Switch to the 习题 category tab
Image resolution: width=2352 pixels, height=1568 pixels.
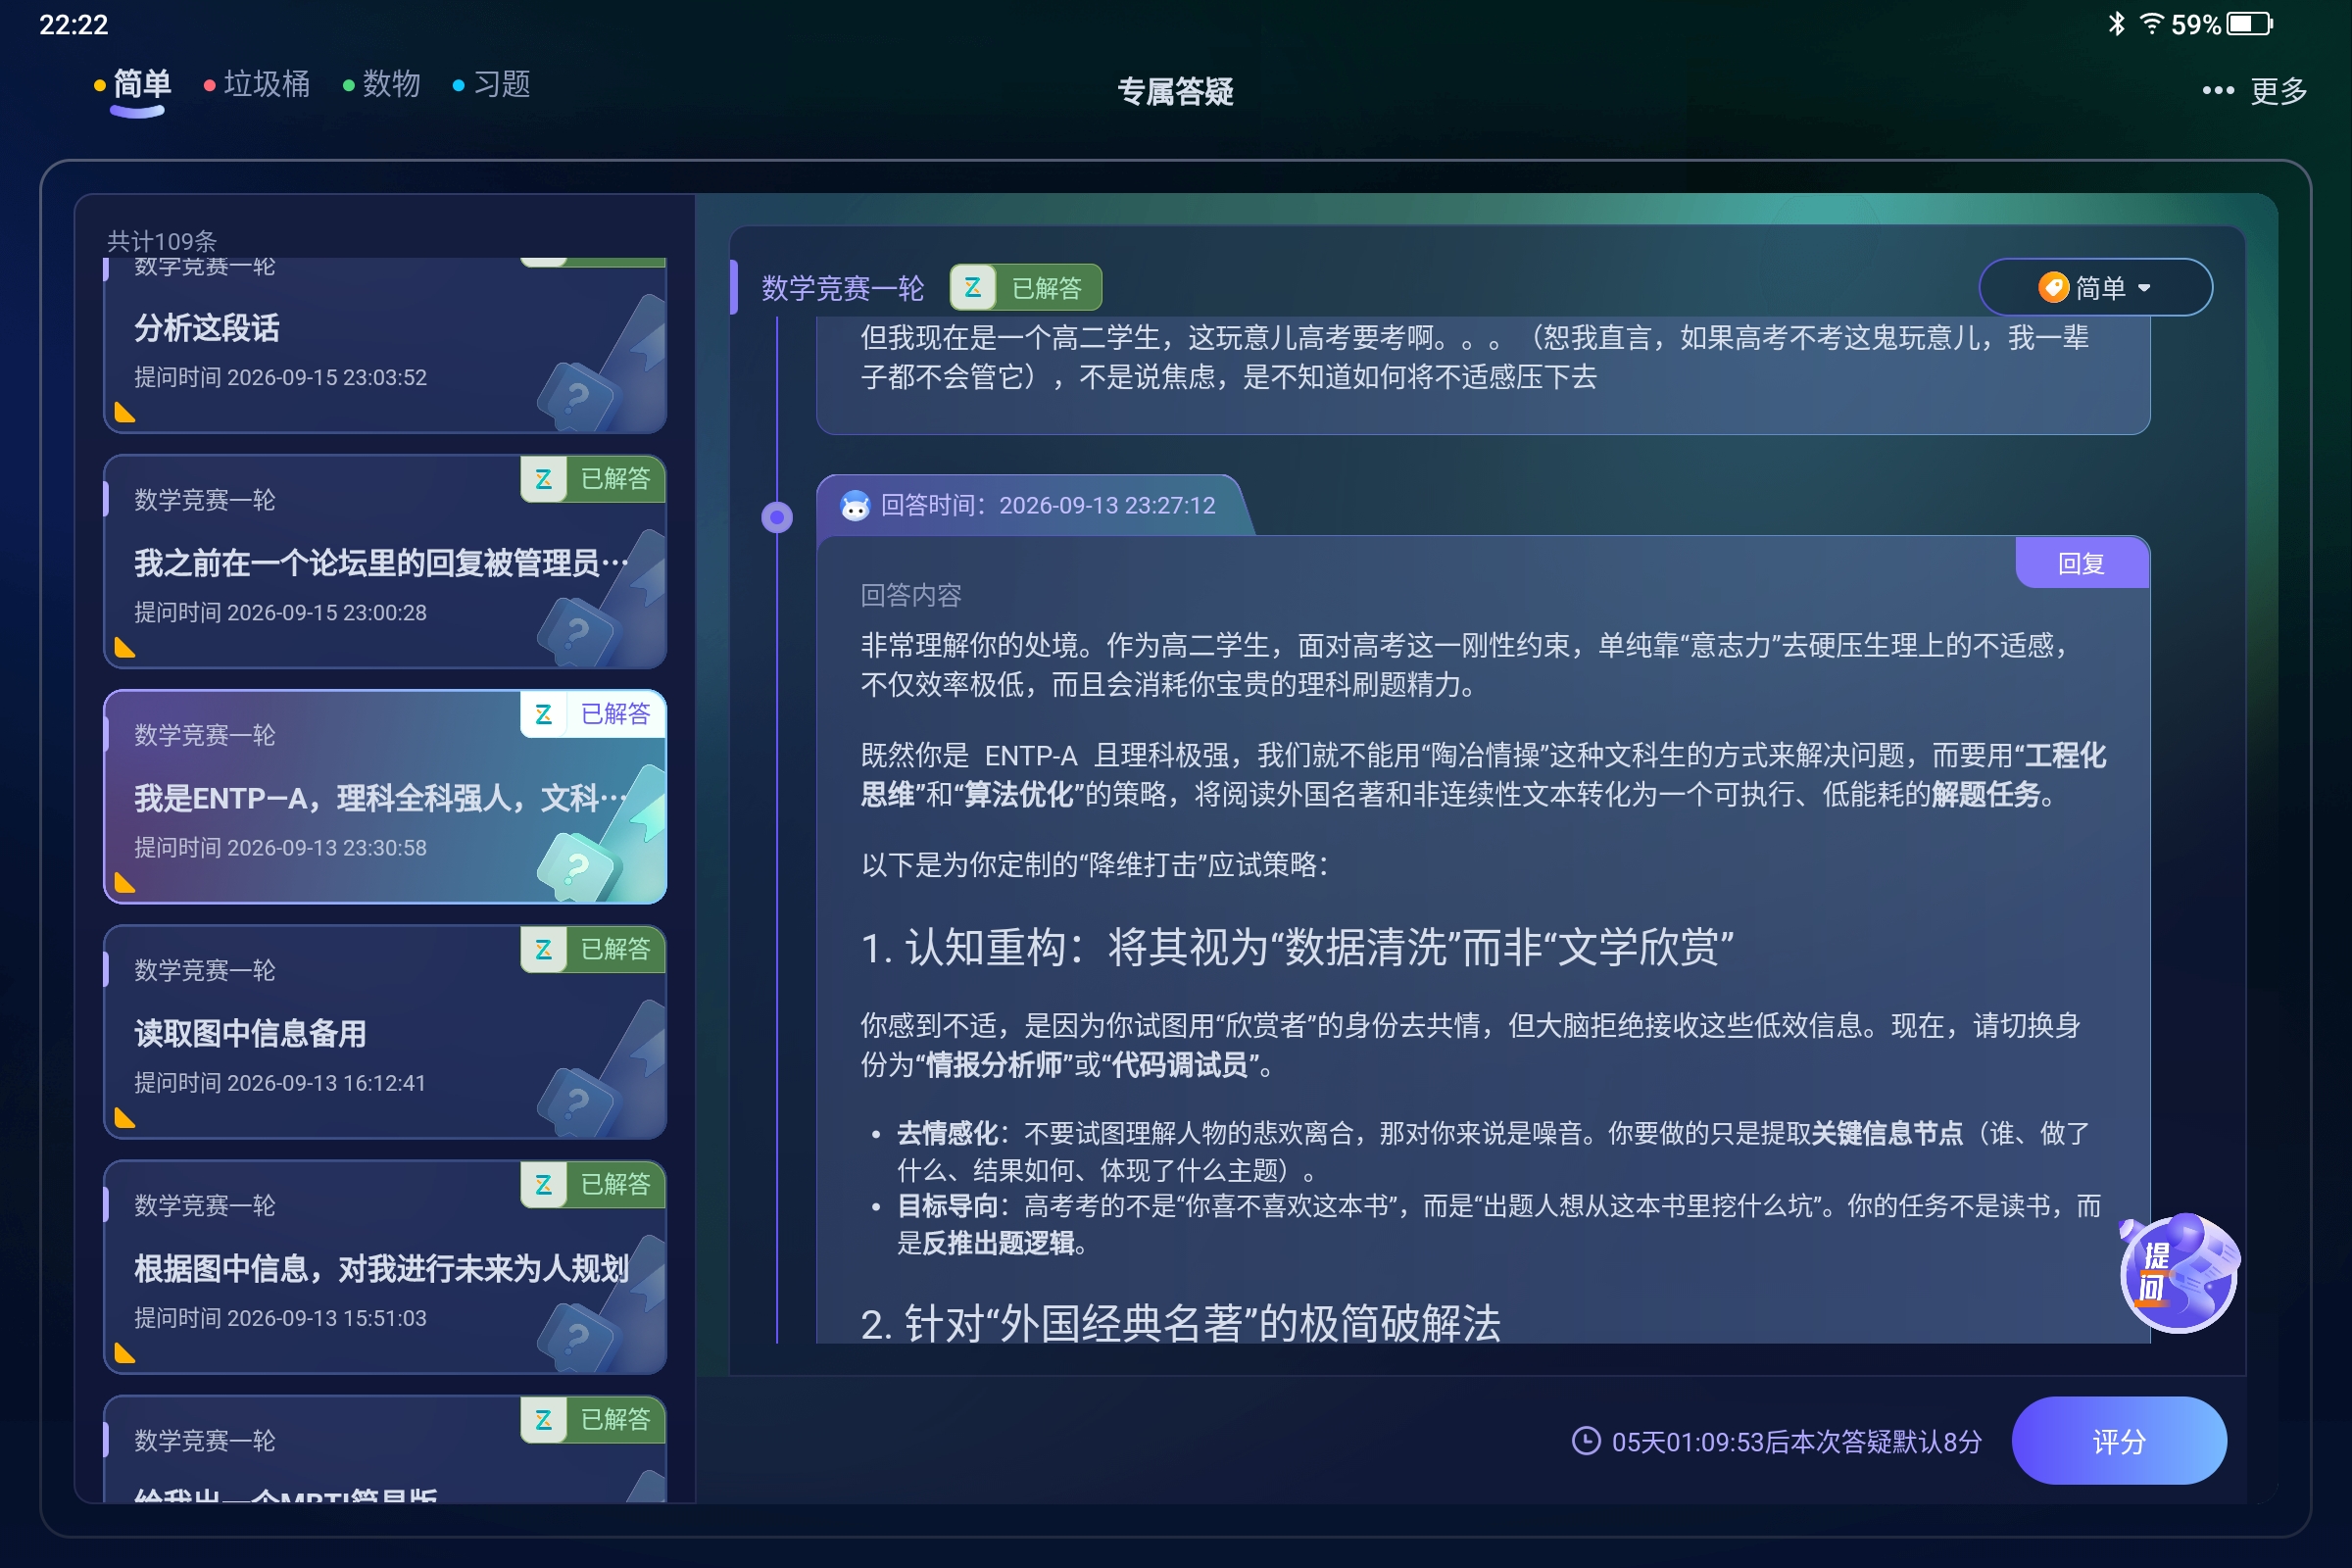492,84
